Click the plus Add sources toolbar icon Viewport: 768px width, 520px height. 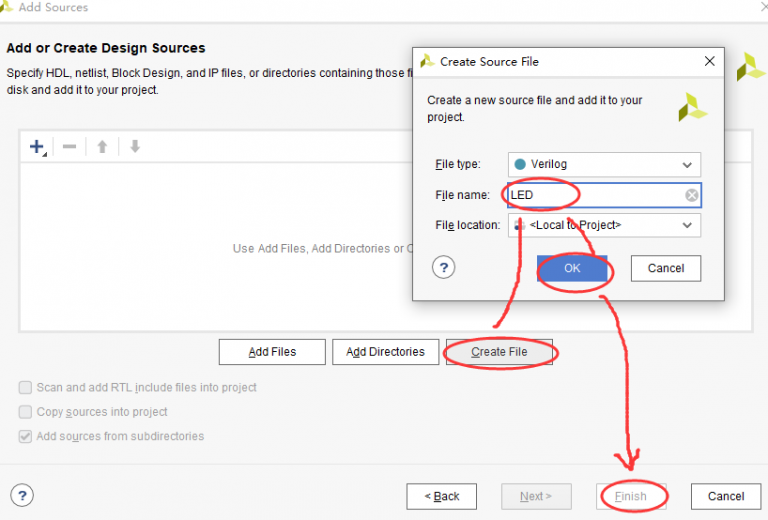coord(37,147)
